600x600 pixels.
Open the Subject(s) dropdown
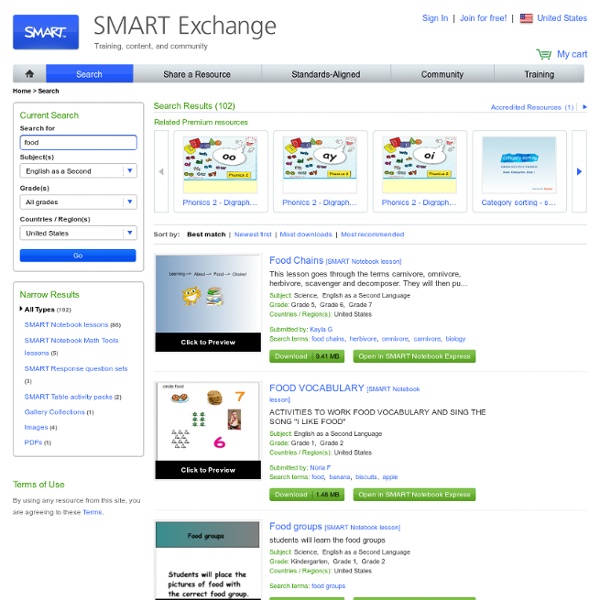tap(78, 171)
